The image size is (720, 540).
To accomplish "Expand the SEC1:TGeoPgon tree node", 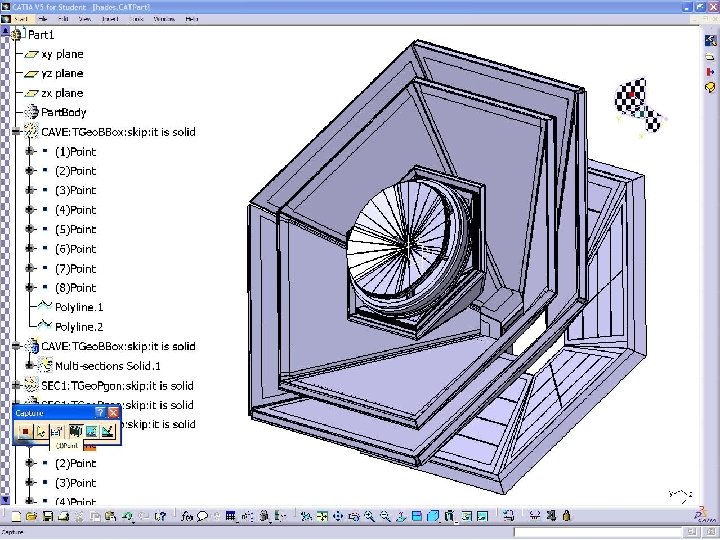I will coord(17,385).
